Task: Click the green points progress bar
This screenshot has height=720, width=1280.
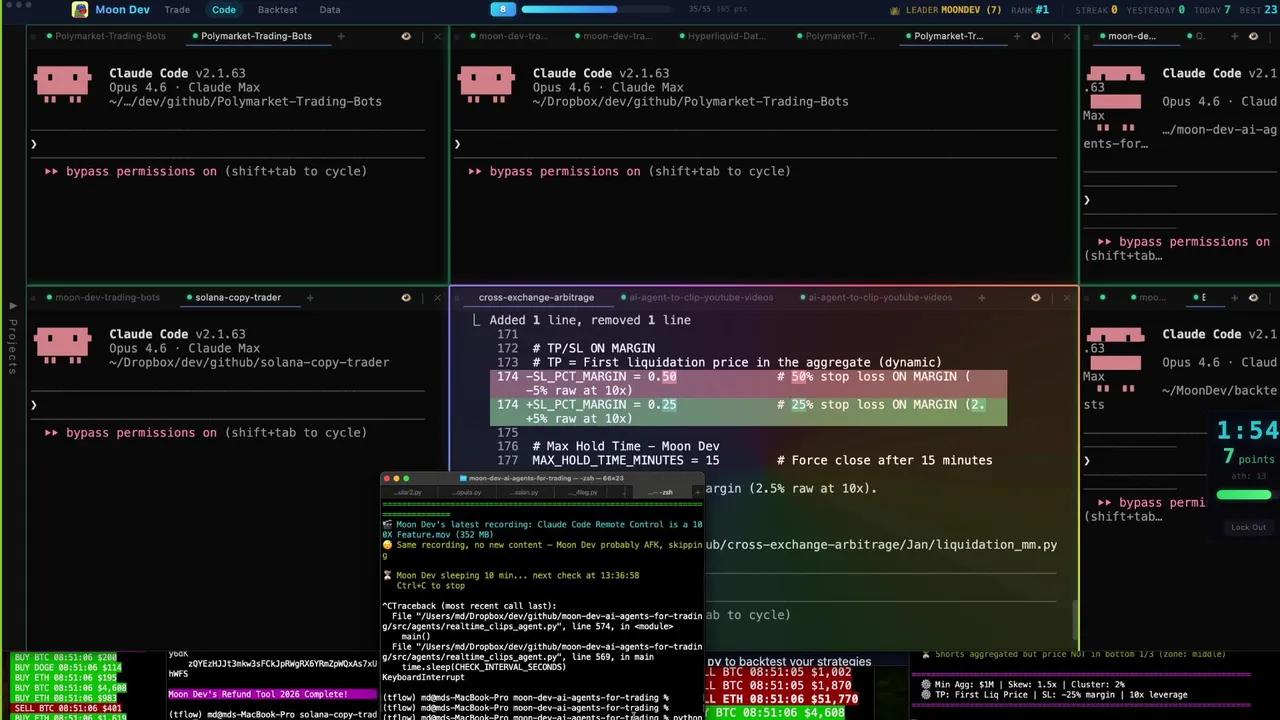Action: [x=1244, y=495]
